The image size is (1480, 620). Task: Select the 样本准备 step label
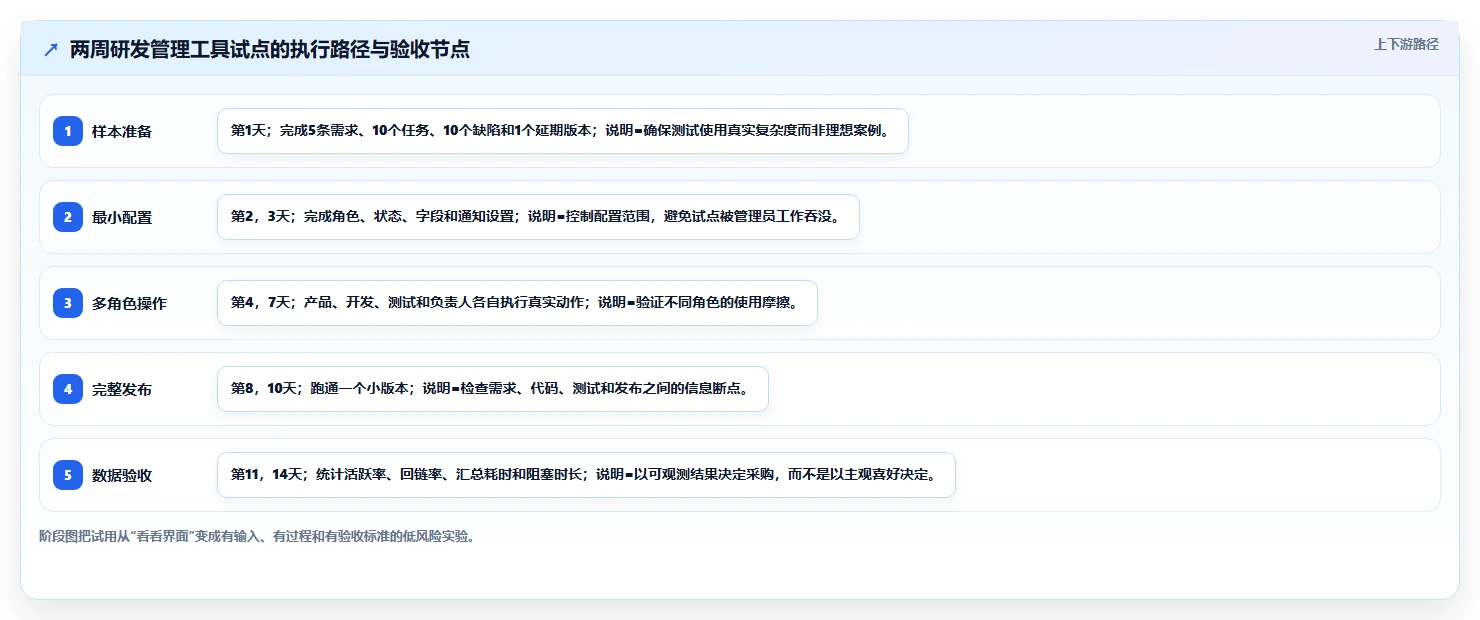[x=122, y=131]
